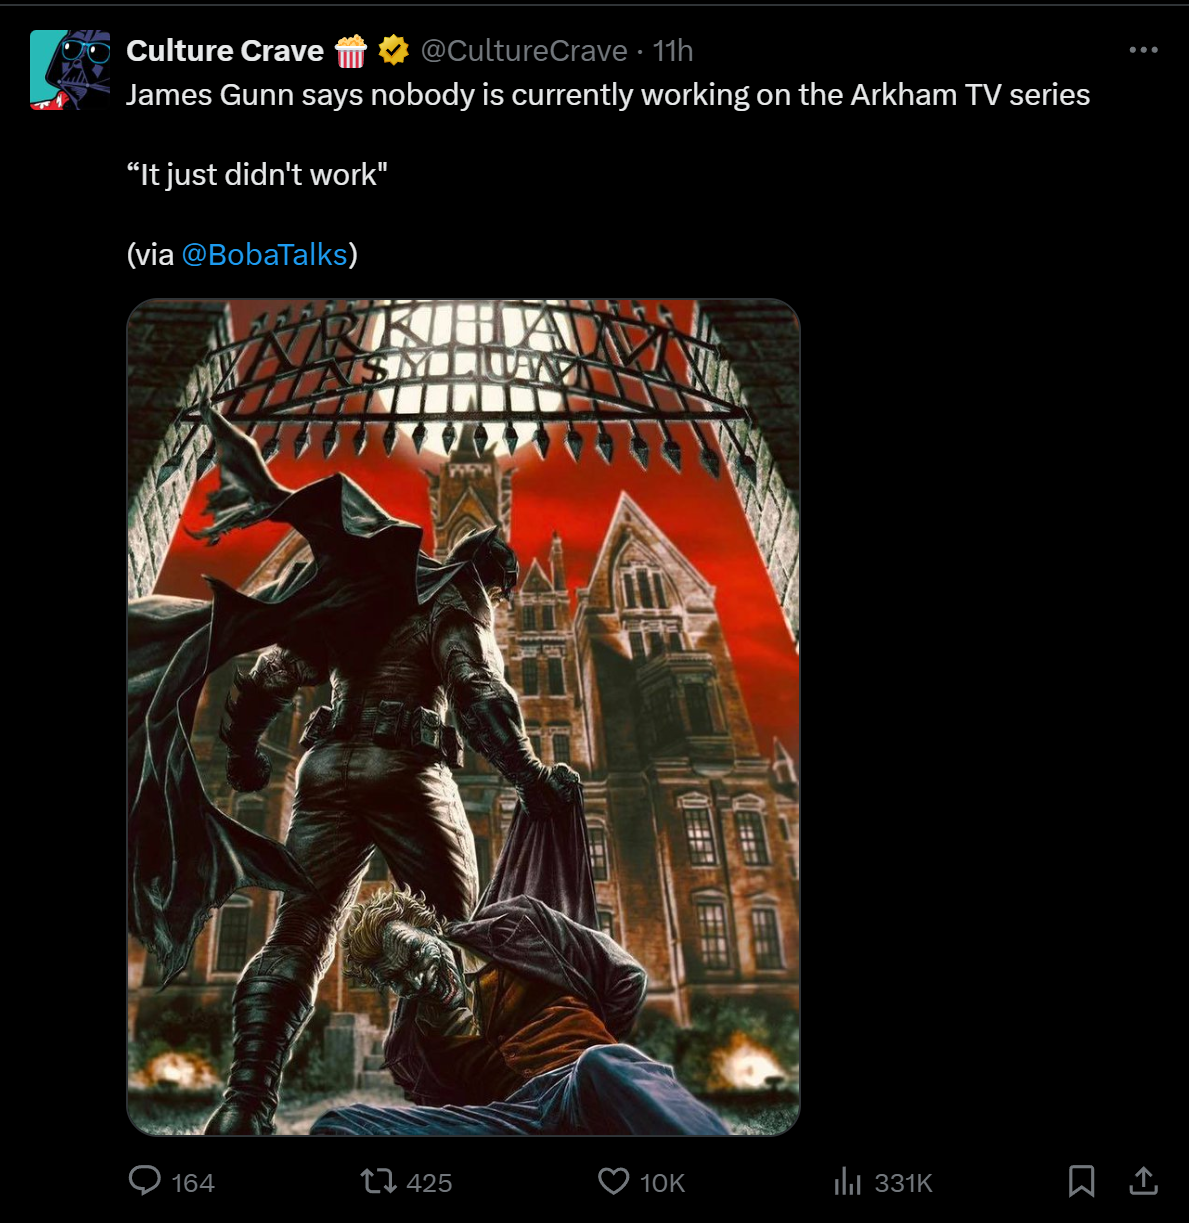Click the @CultureCrave handle
The height and width of the screenshot is (1223, 1189).
[524, 51]
